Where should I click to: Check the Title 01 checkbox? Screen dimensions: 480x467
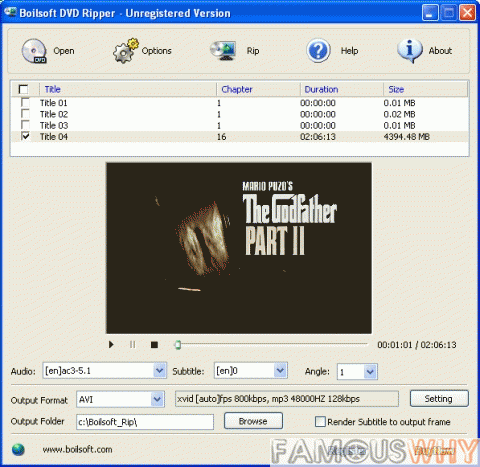click(25, 102)
